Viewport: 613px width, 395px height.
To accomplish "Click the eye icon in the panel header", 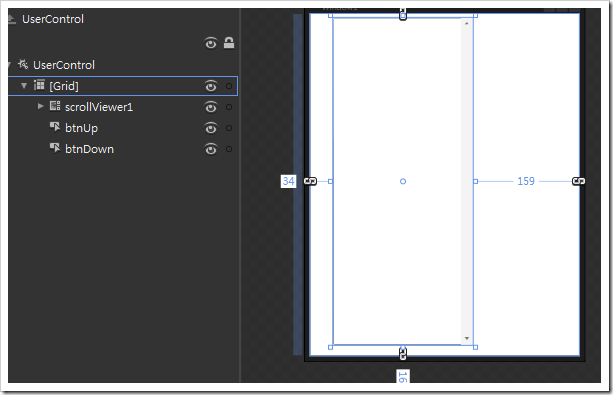I will tap(211, 43).
